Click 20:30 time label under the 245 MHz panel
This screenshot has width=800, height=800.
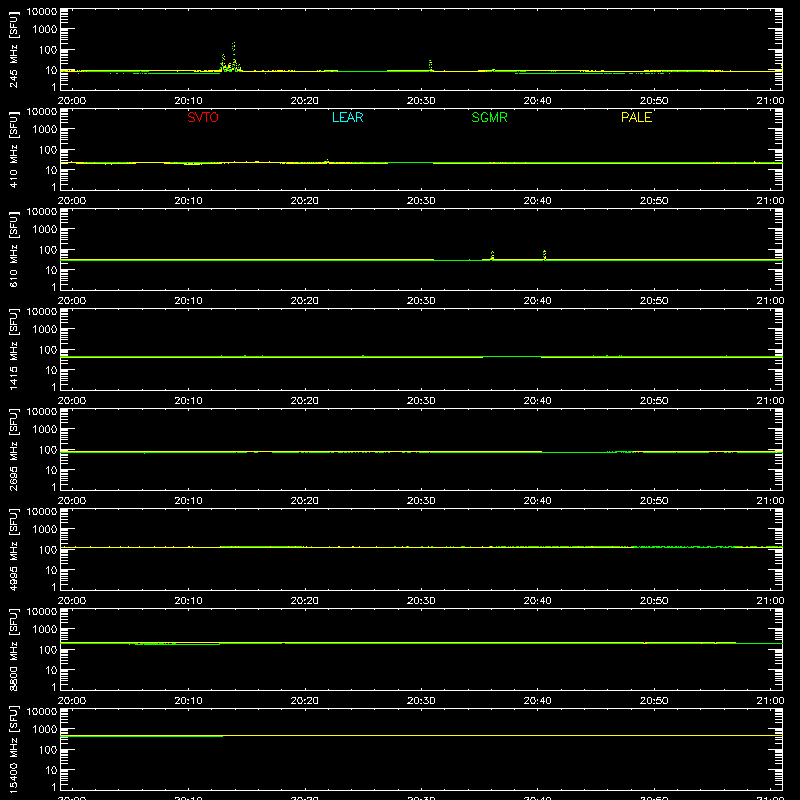pos(421,101)
